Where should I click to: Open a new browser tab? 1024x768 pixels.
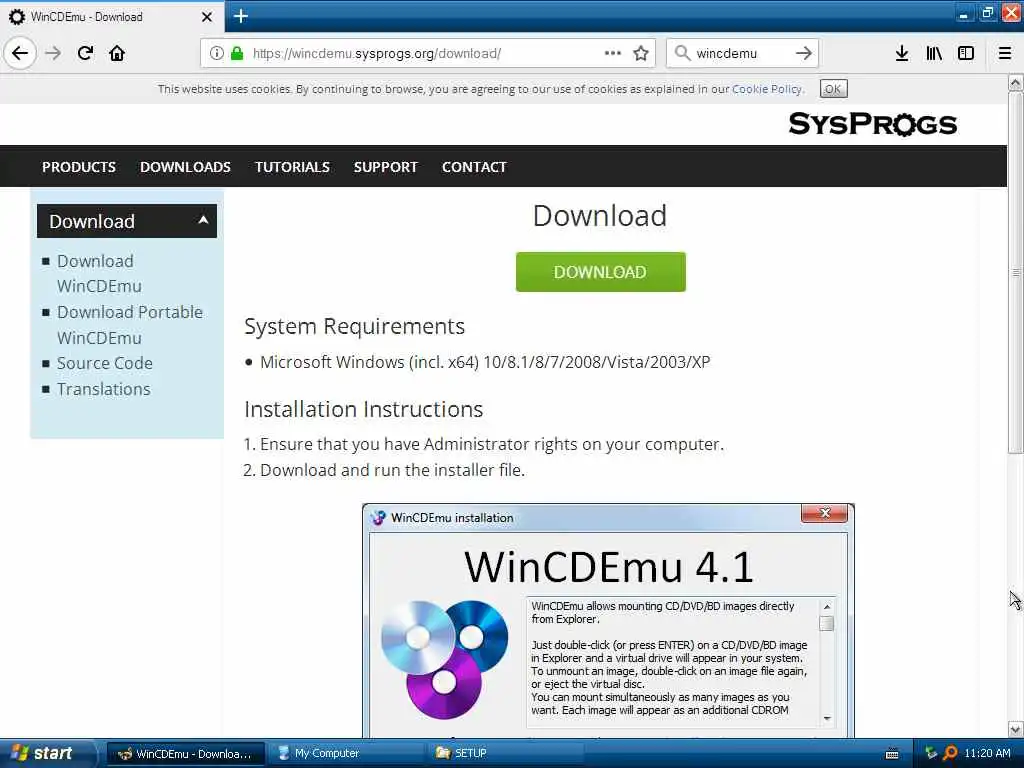point(240,16)
